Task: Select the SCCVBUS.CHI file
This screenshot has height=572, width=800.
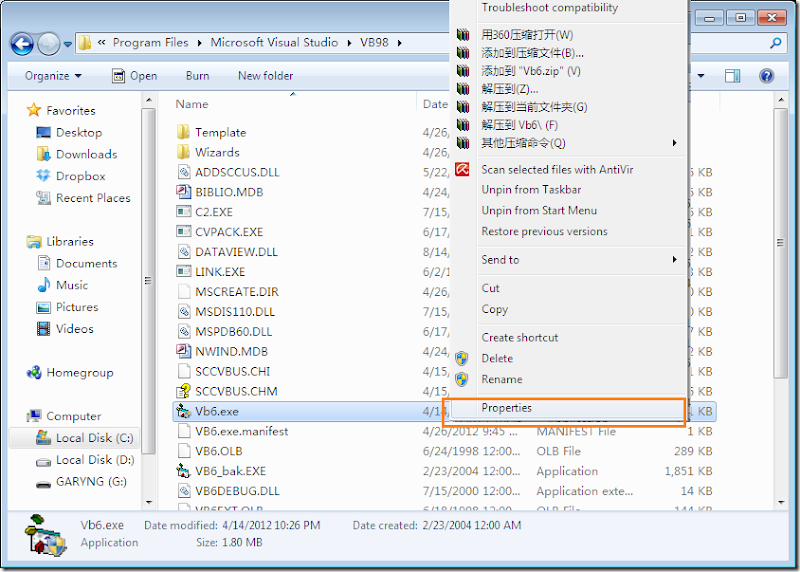Action: click(x=233, y=371)
